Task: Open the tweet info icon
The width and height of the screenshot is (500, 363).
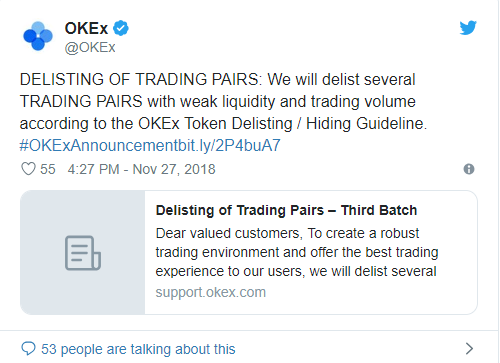Action: [x=469, y=169]
